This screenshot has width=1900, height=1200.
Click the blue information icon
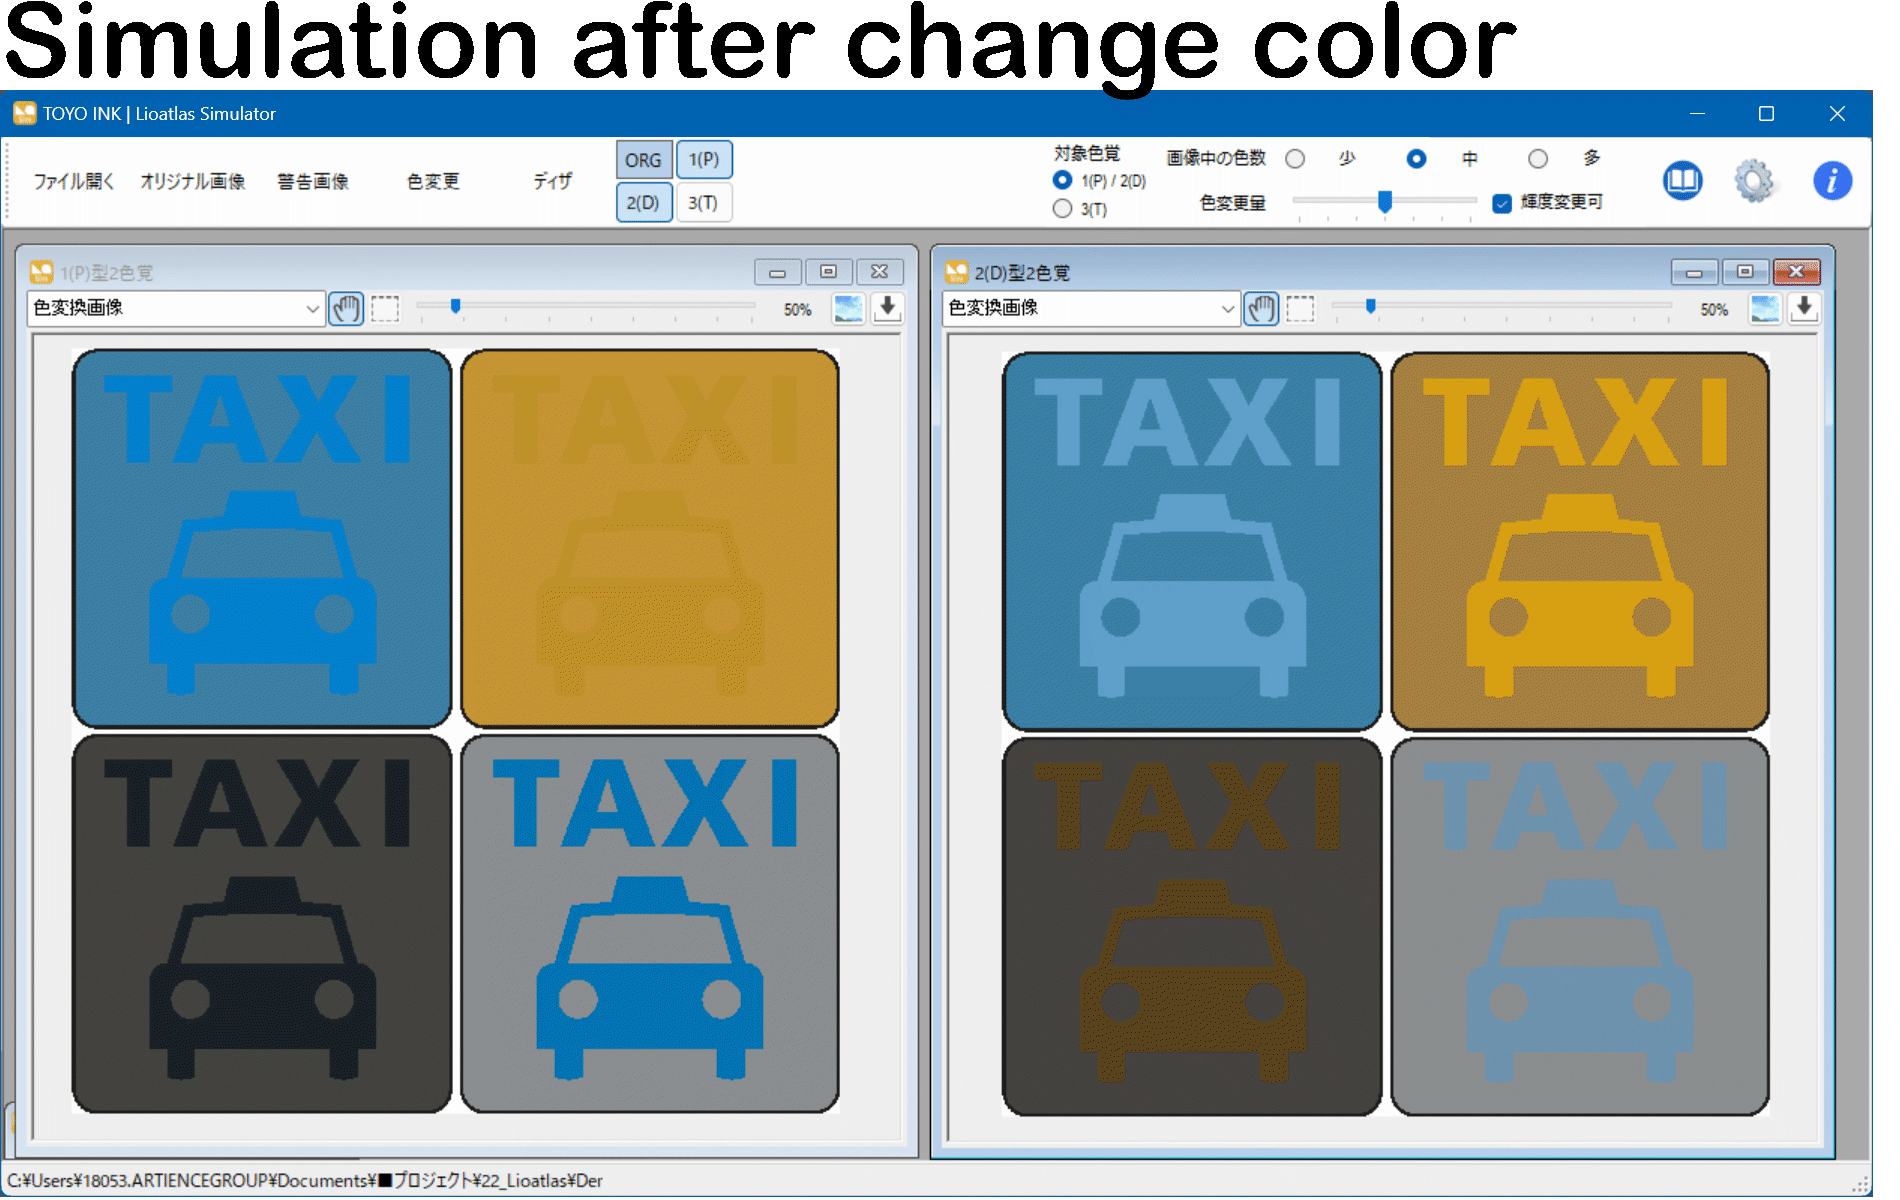click(x=1831, y=181)
